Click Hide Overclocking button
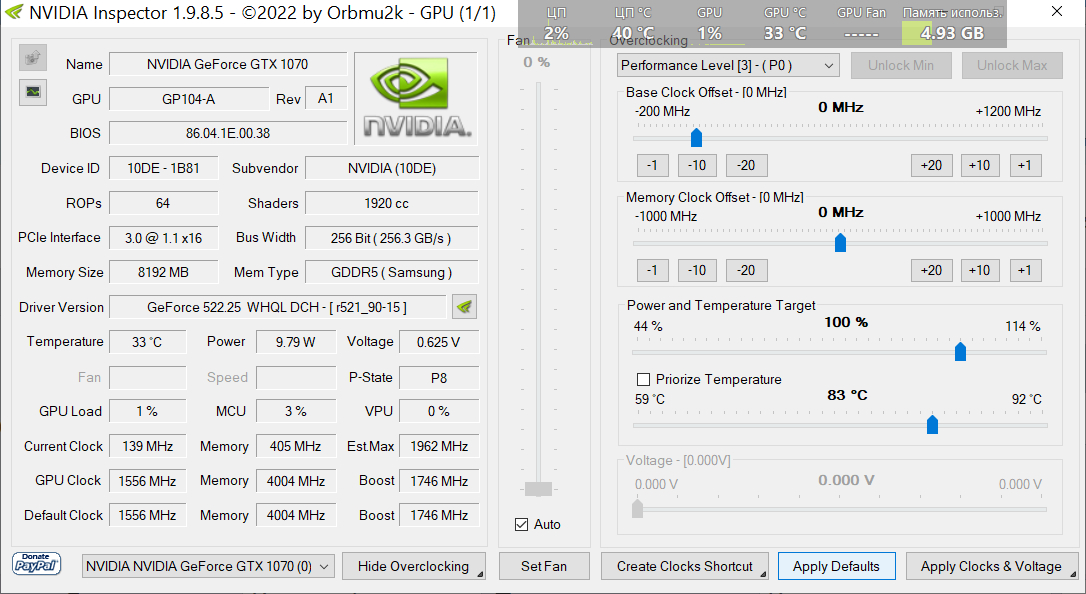1086x594 pixels. (x=413, y=566)
